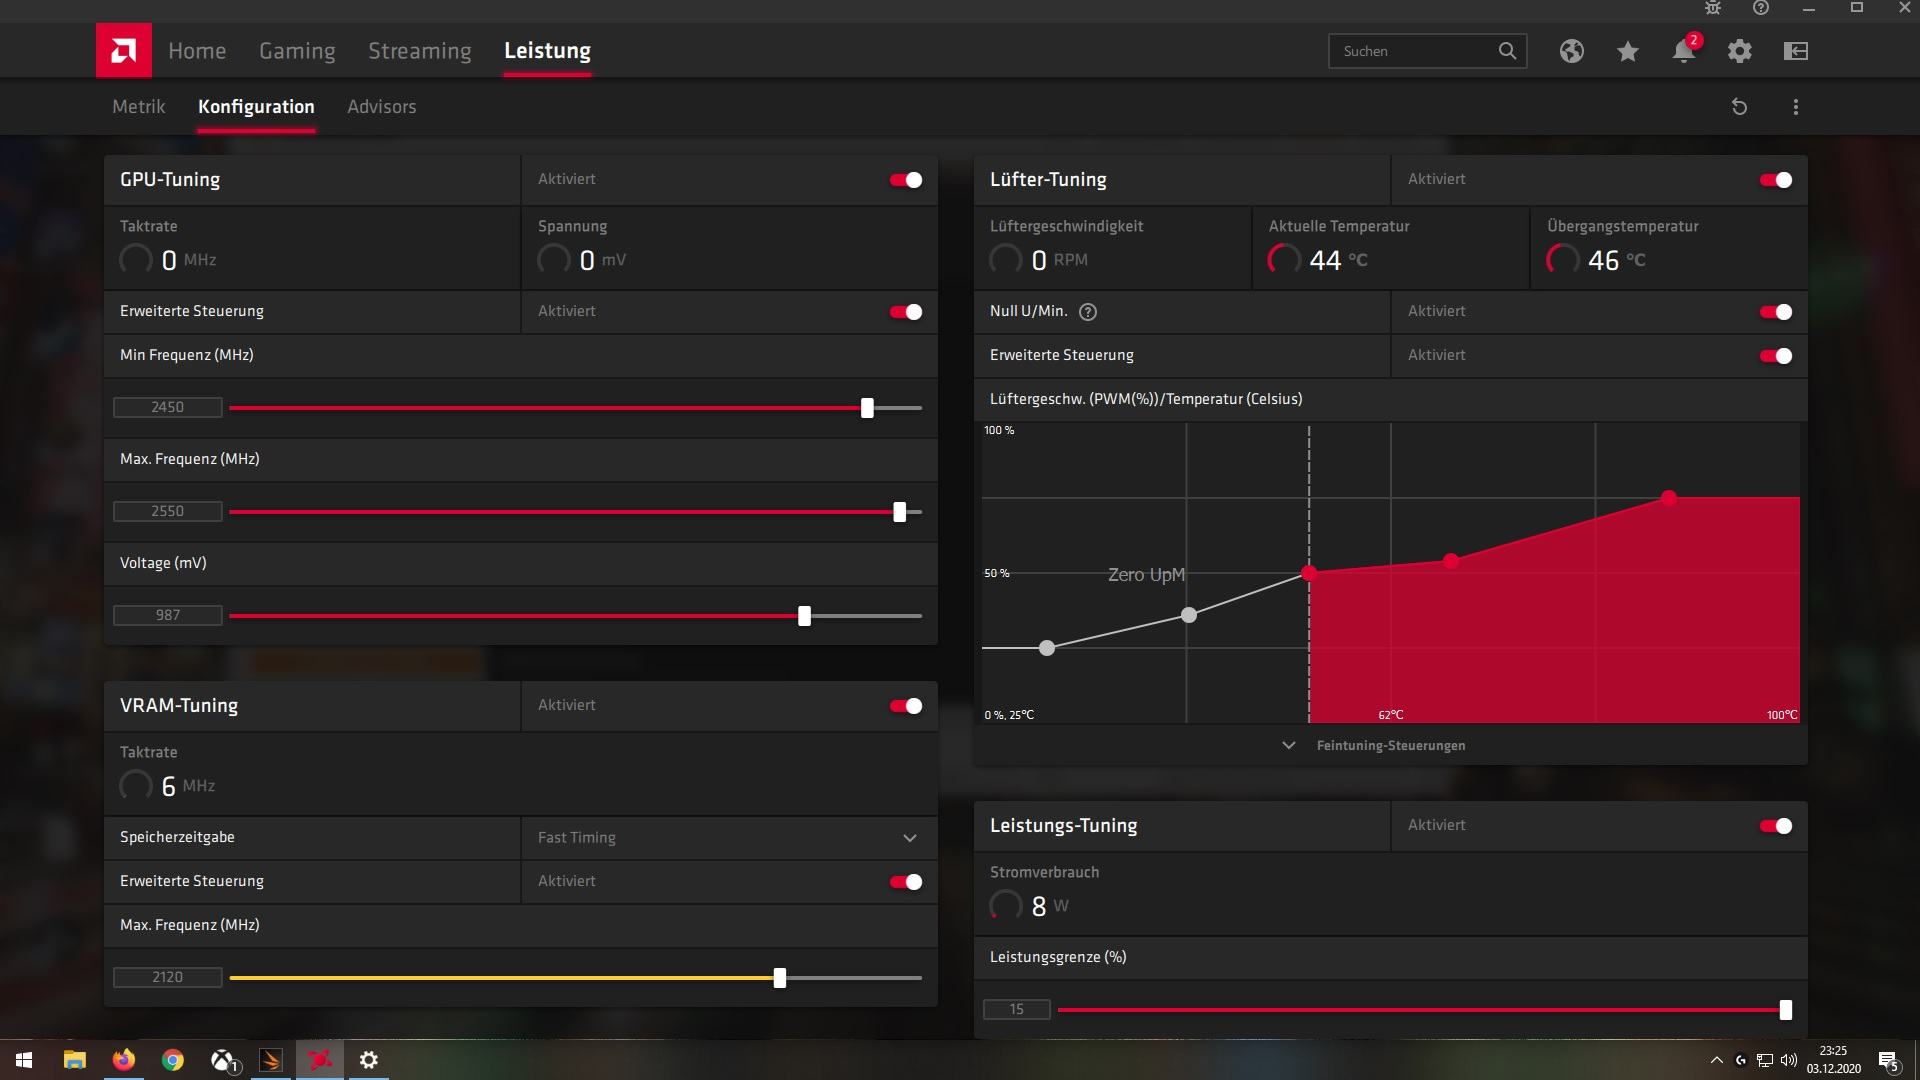Click the Null U/Min. help icon
Screen dimensions: 1920x1080
tap(1088, 312)
